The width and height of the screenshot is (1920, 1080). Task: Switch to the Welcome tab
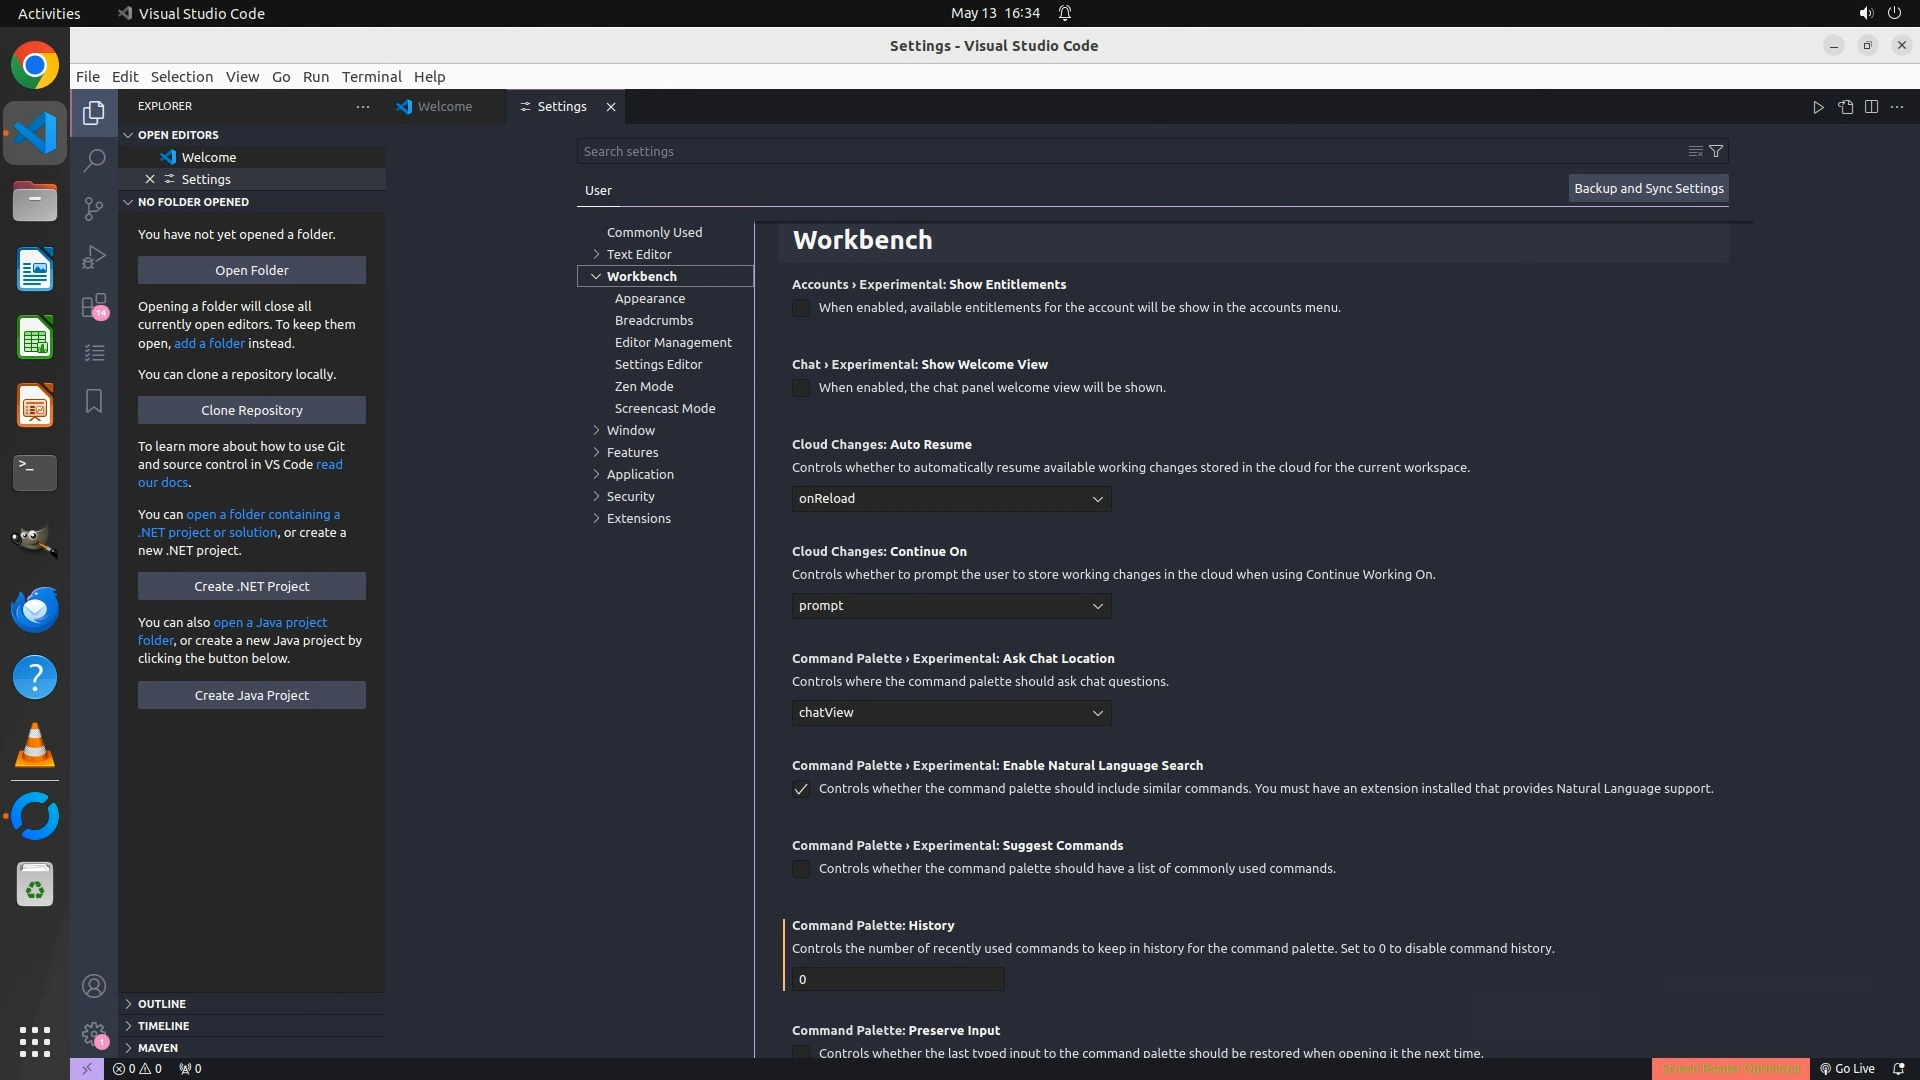444,107
